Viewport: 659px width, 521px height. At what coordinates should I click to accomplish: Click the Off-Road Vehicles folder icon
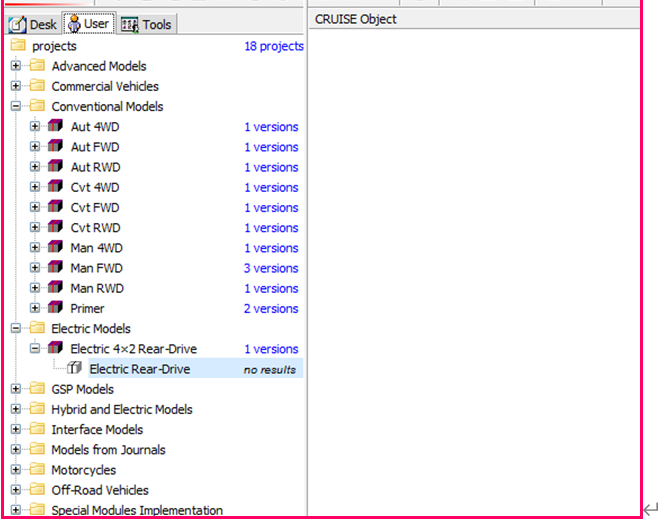point(37,489)
